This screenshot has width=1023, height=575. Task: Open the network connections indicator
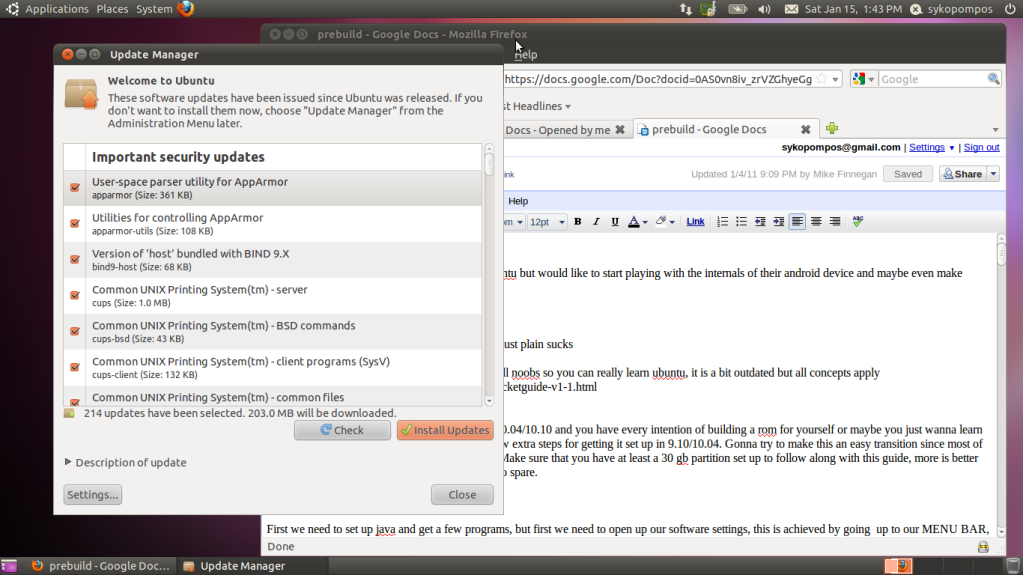[686, 9]
